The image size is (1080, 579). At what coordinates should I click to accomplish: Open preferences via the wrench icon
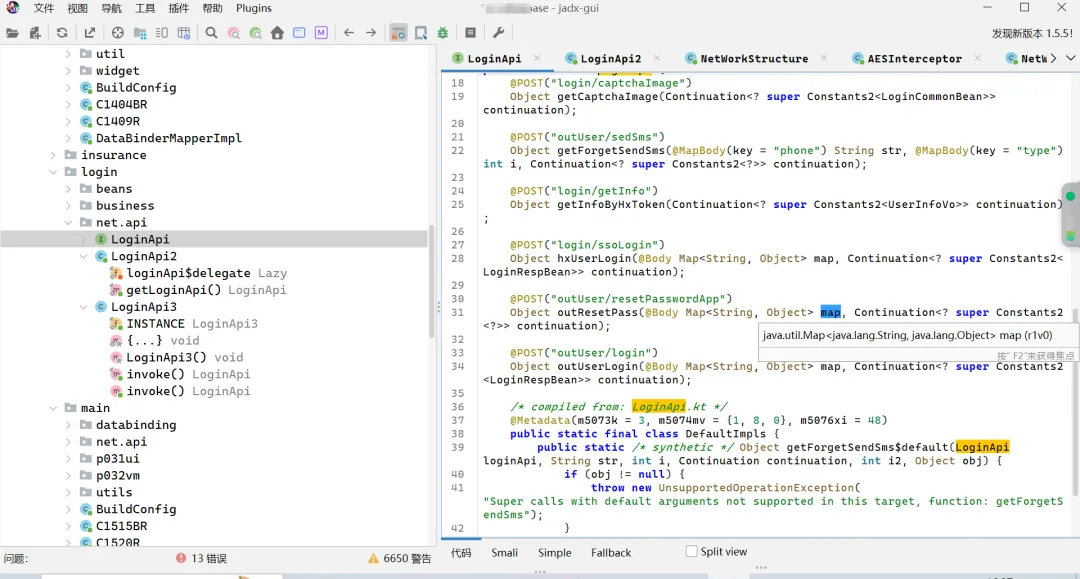498,33
